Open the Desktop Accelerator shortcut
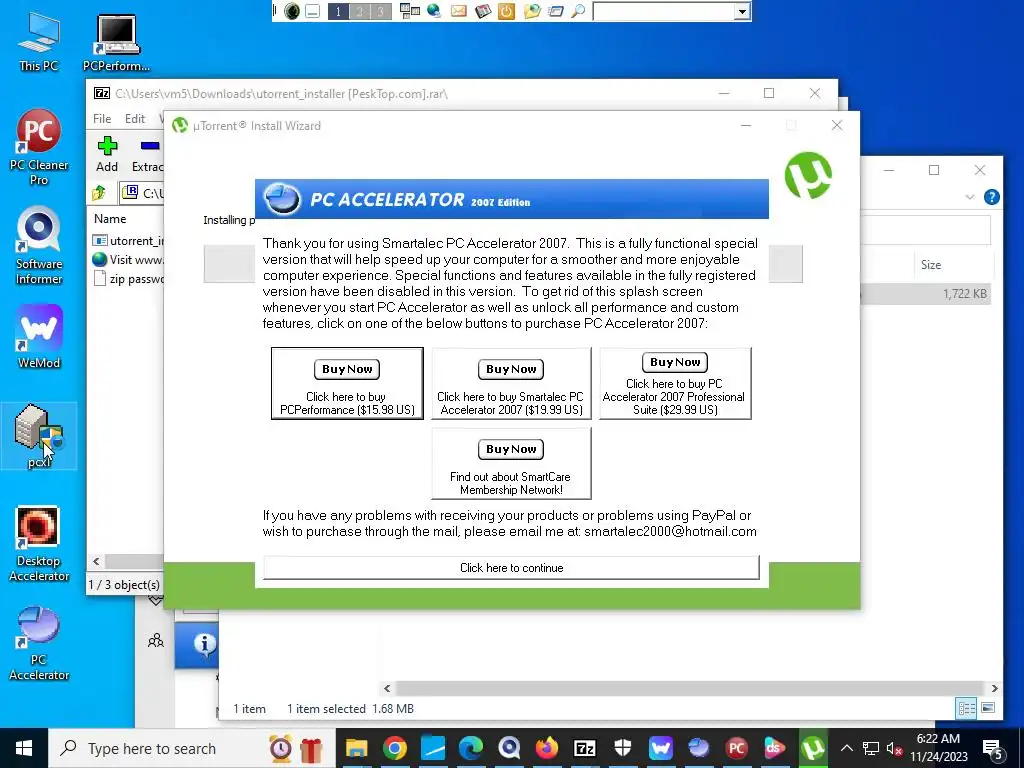Image resolution: width=1024 pixels, height=768 pixels. [39, 544]
